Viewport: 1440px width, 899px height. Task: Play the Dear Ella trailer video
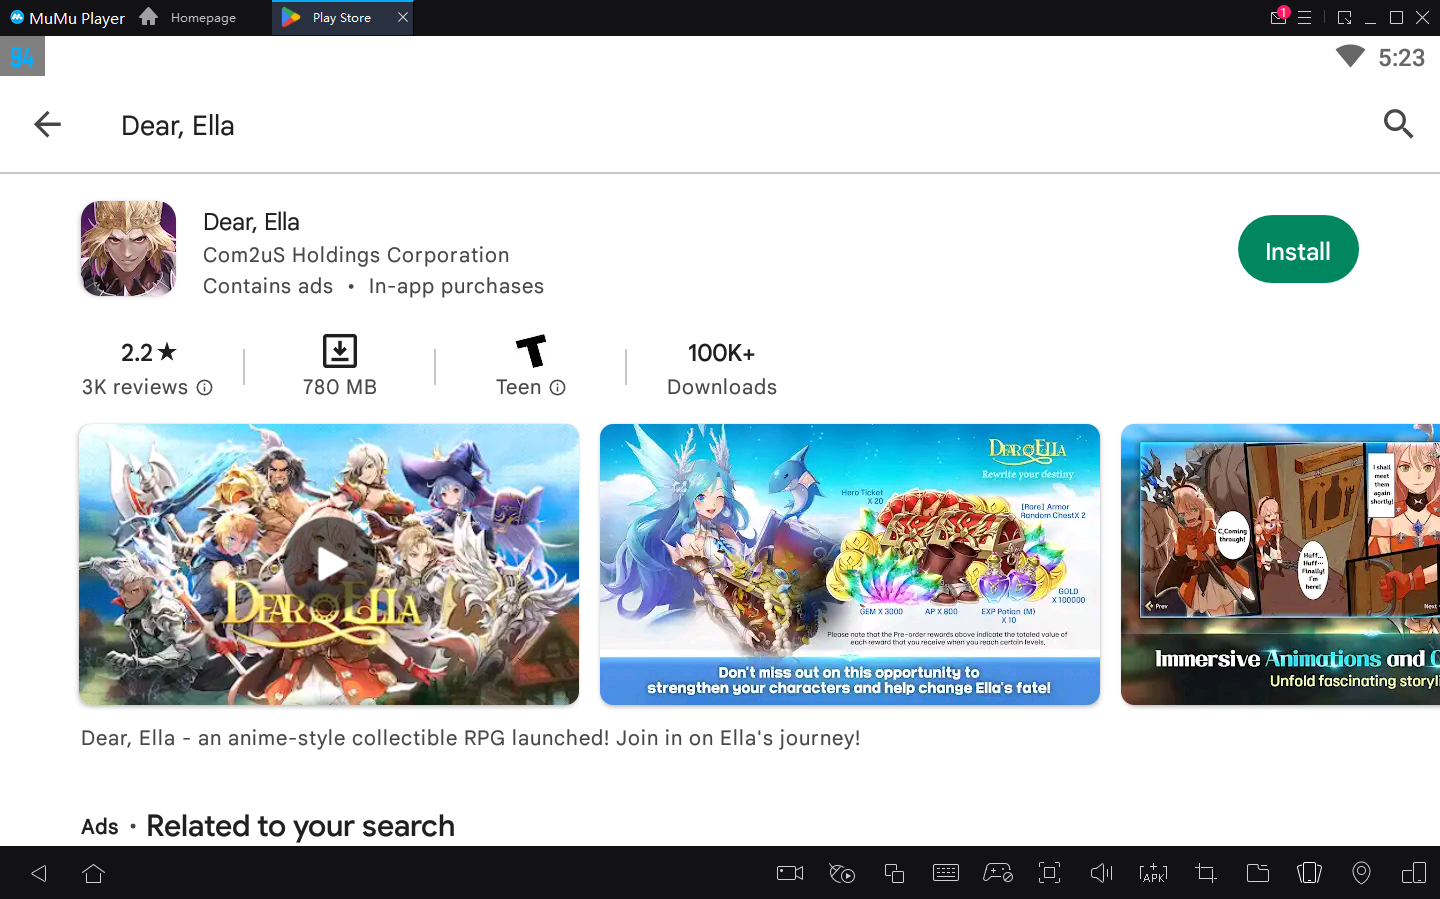click(x=329, y=565)
